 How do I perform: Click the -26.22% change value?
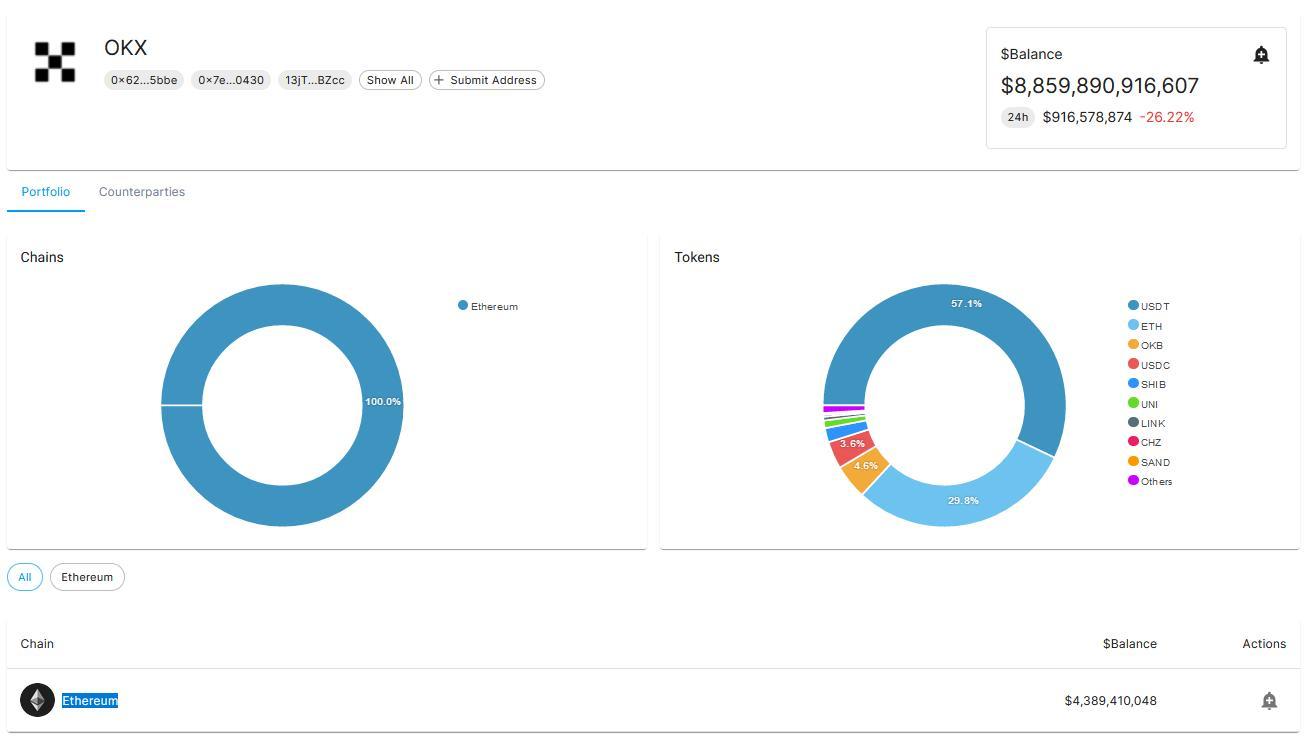click(1167, 117)
